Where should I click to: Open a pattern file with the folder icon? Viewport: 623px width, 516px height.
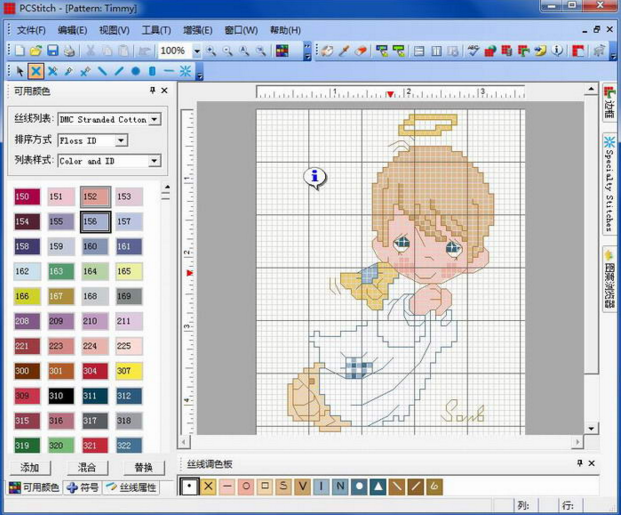click(x=36, y=50)
